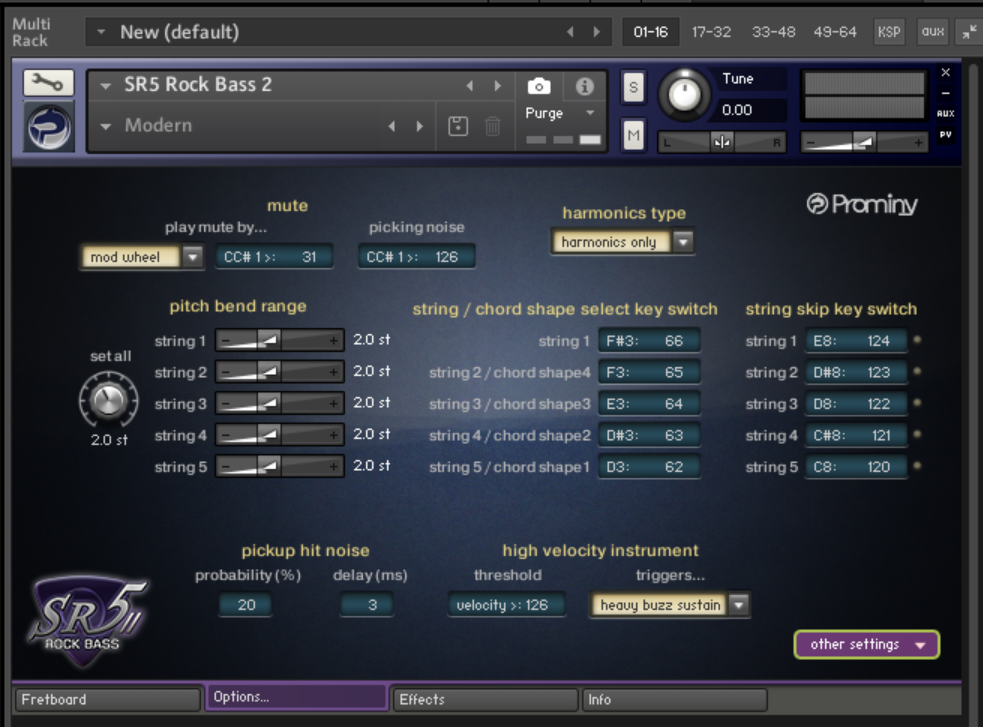The image size is (983, 727).
Task: Click the set all pitch bend knob
Action: pos(108,400)
